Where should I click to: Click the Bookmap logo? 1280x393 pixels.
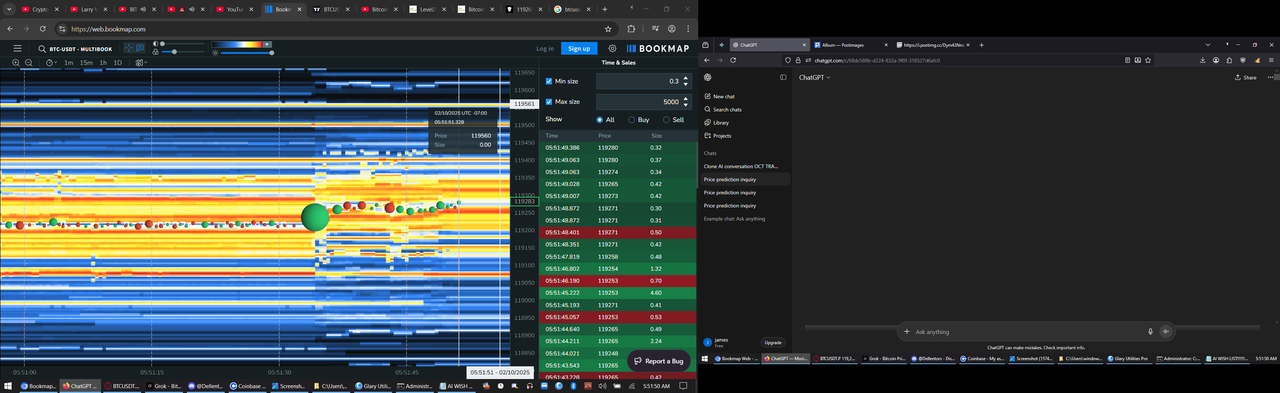click(659, 48)
